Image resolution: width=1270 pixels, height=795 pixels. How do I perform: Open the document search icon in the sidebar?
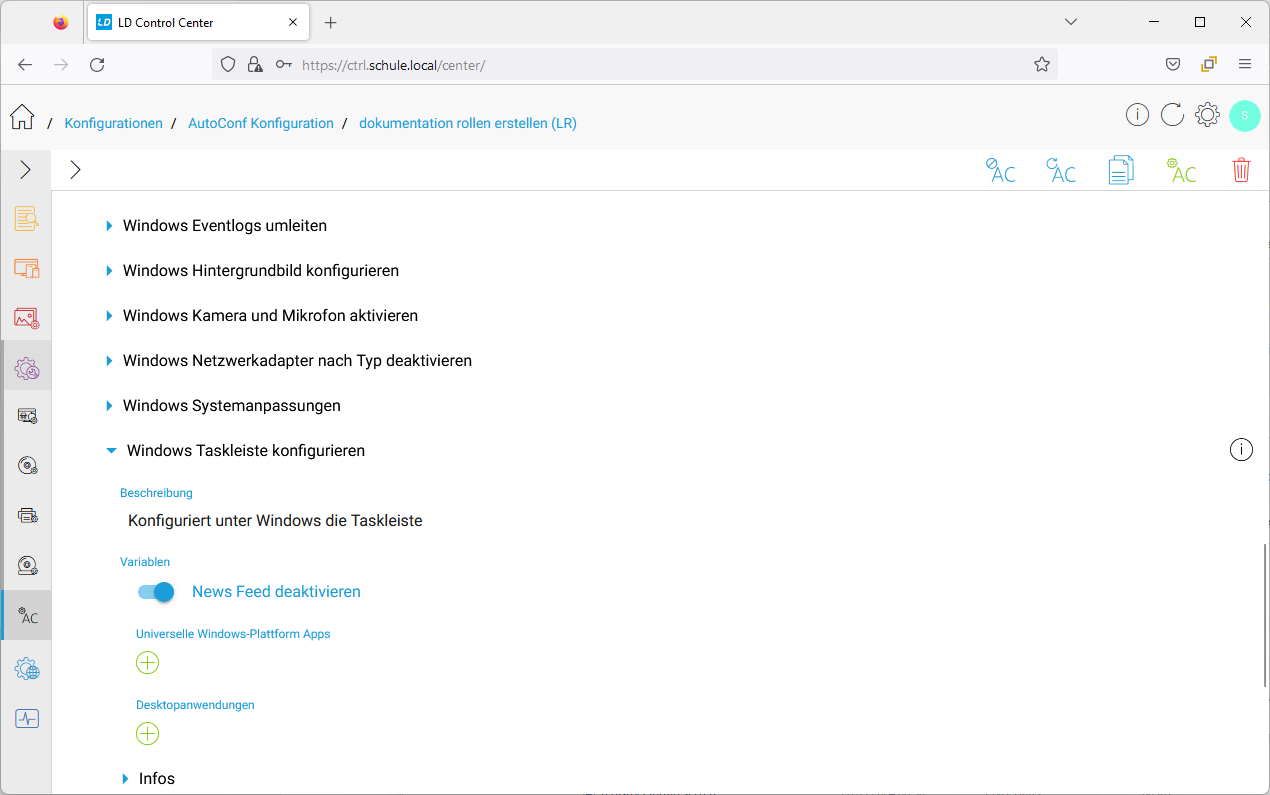click(26, 219)
